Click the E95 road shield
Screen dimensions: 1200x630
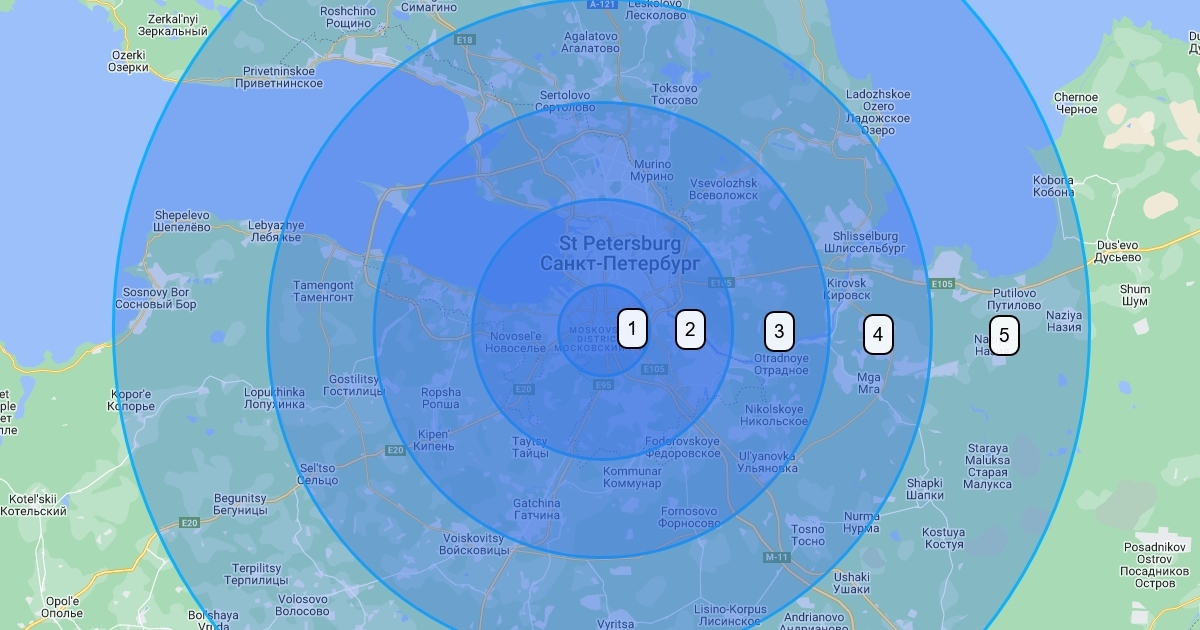click(x=602, y=383)
